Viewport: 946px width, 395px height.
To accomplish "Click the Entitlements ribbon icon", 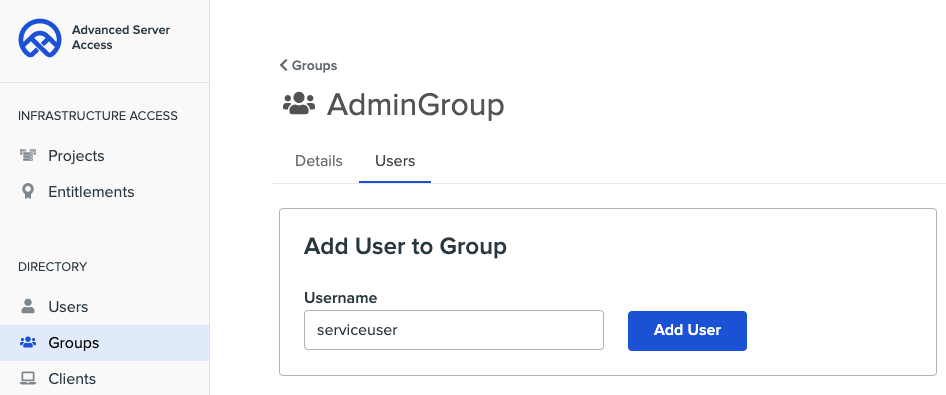I will [x=28, y=192].
